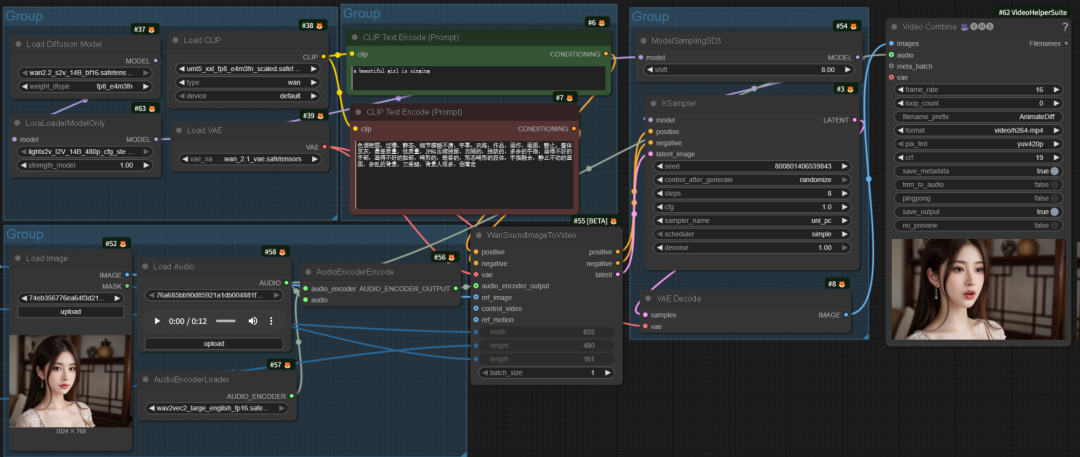Screen dimensions: 1080x457
Task: Open the Load Audio filename dropdown
Action: pyautogui.click(x=214, y=295)
